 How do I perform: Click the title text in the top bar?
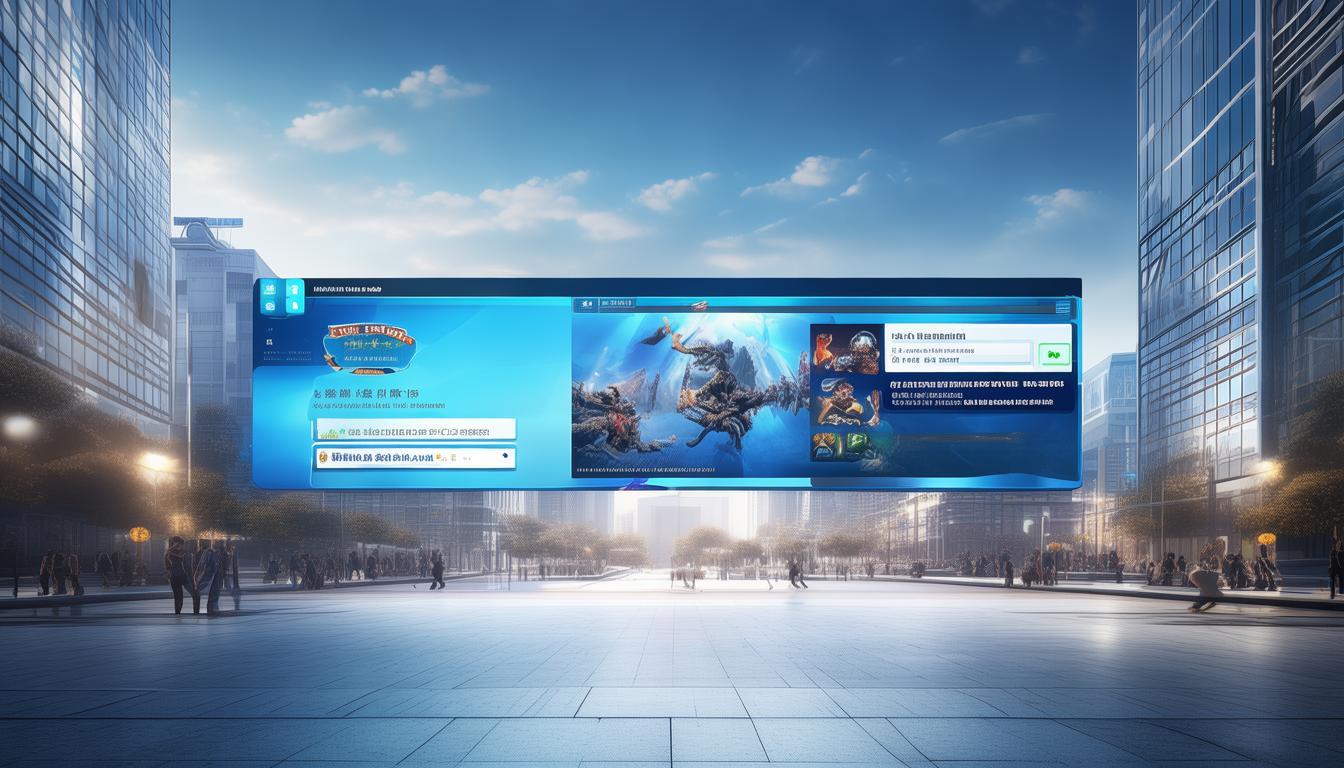[346, 289]
